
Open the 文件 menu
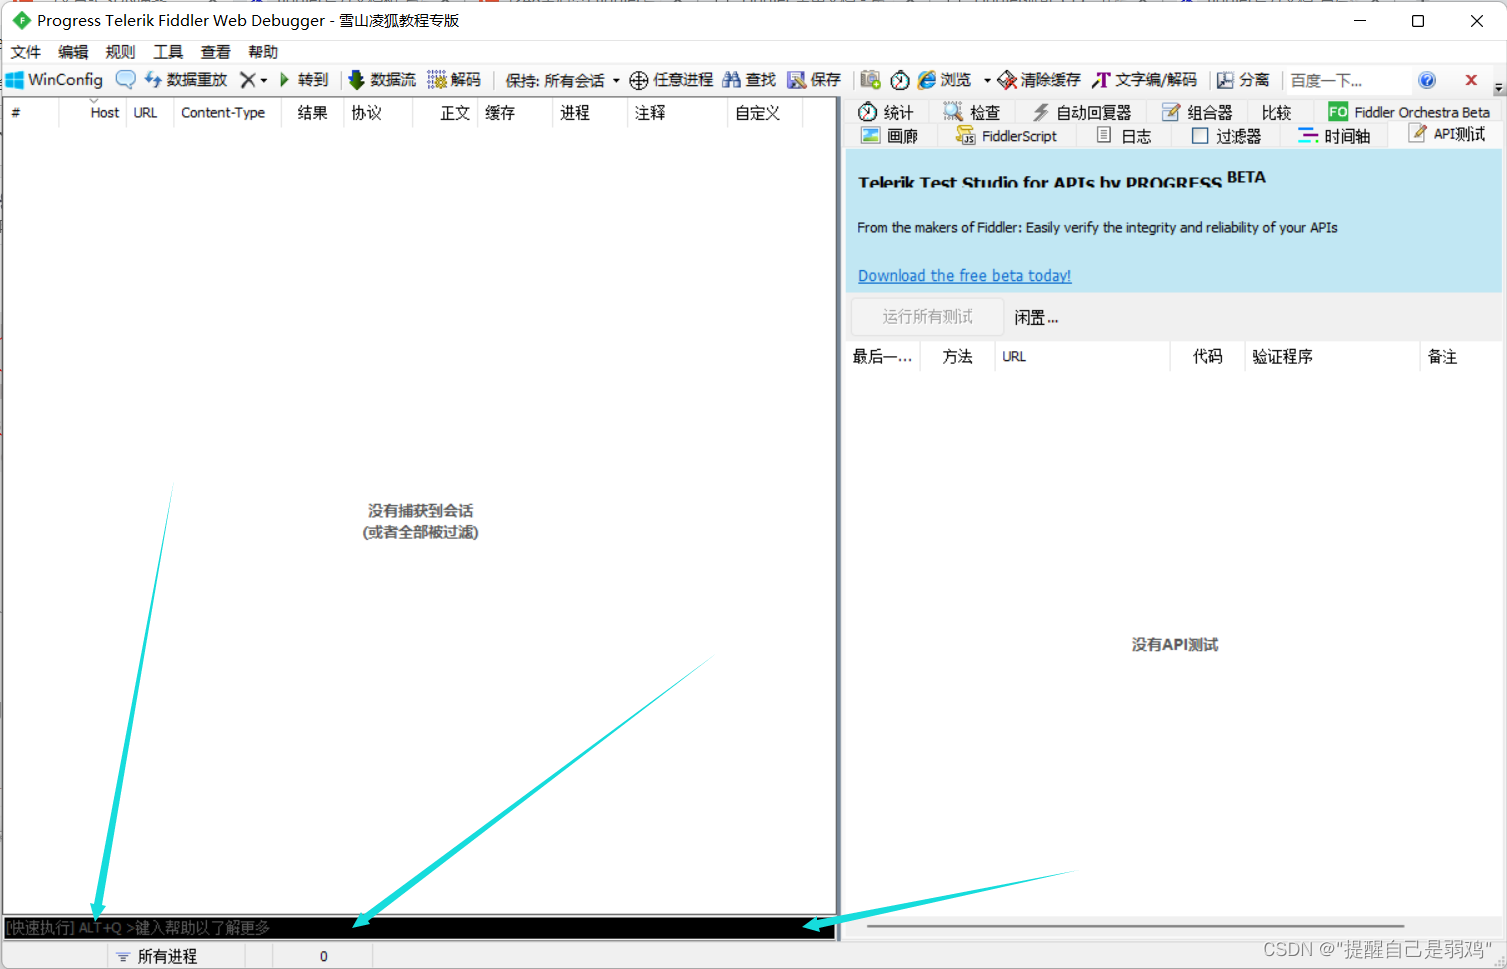click(x=26, y=52)
